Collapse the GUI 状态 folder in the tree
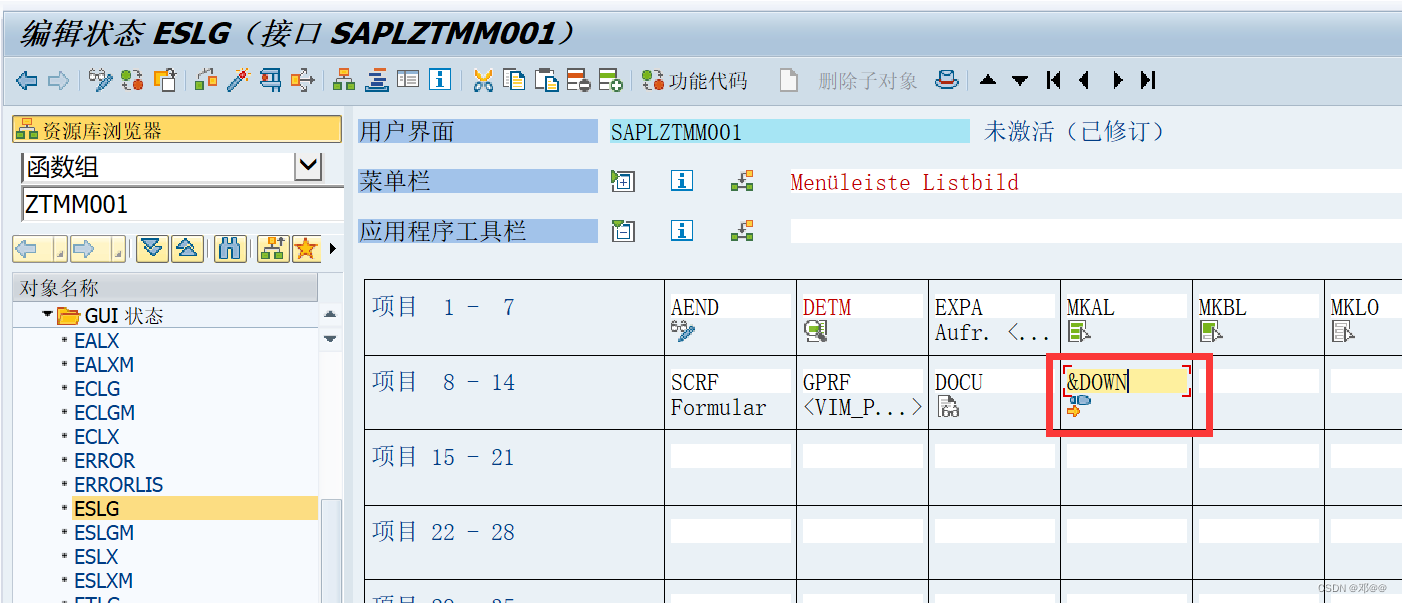 pyautogui.click(x=46, y=311)
